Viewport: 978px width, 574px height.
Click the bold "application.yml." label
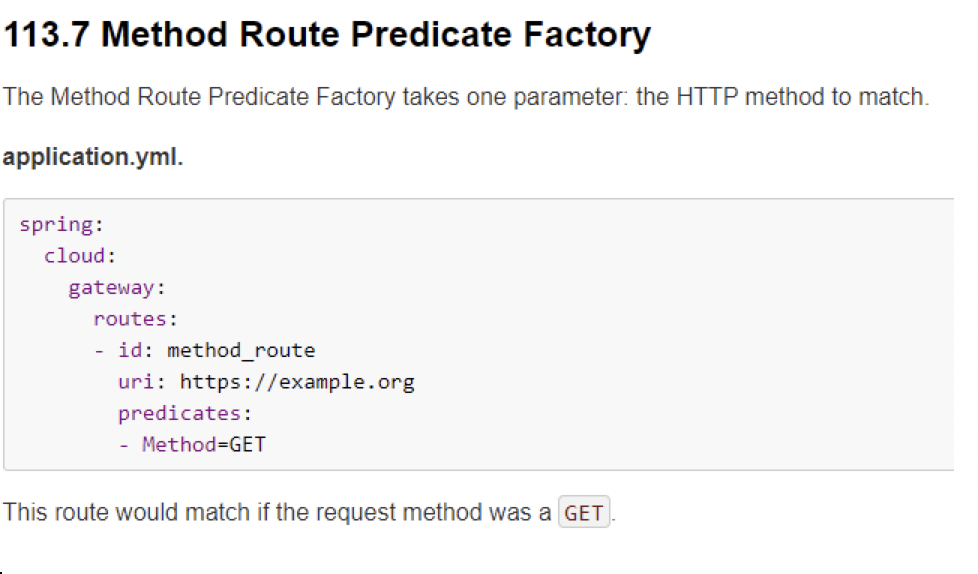click(93, 159)
